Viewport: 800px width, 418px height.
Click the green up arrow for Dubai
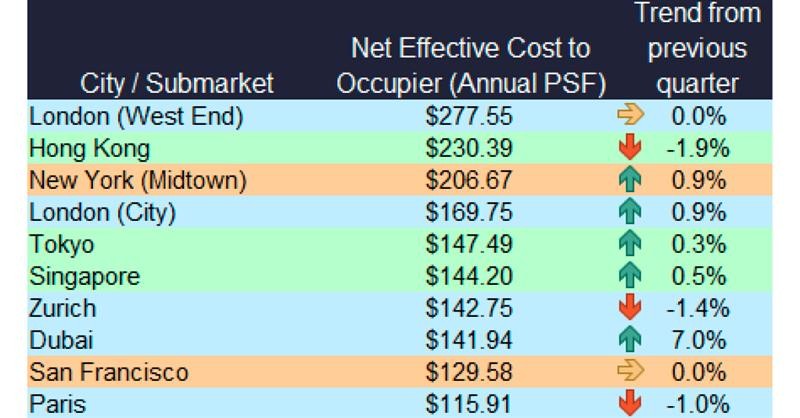630,340
